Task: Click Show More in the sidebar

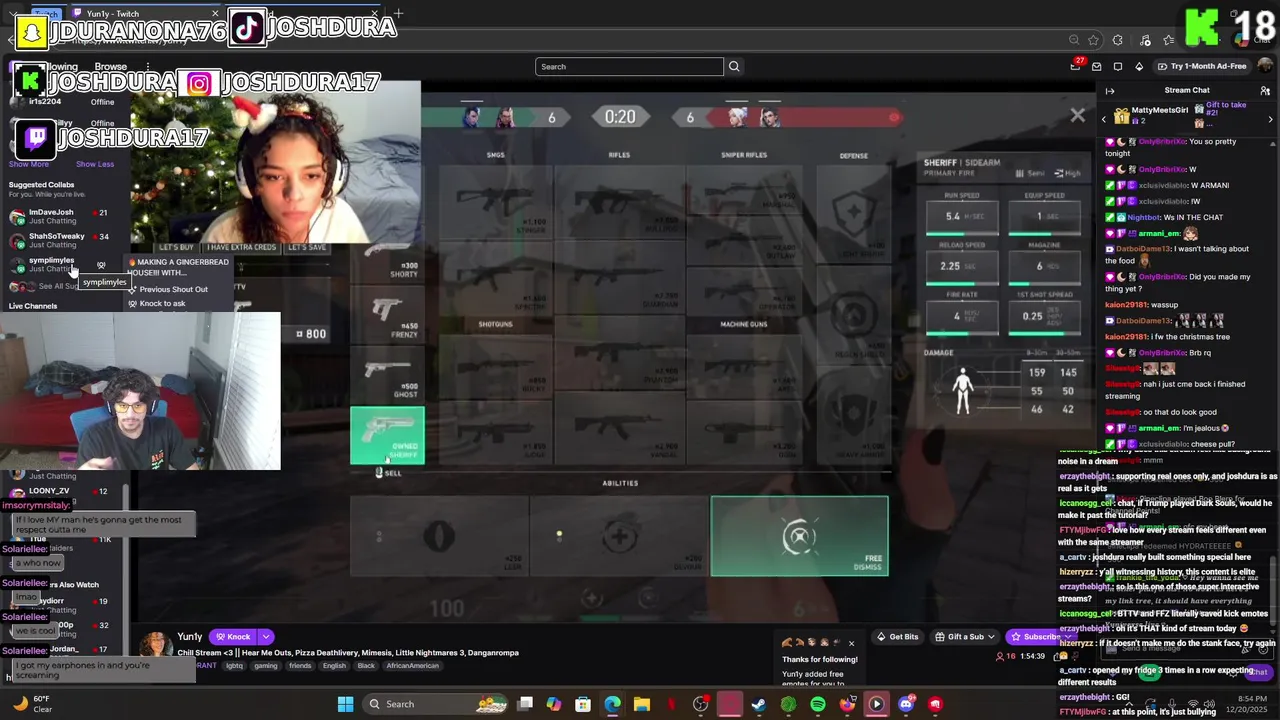Action: pos(29,164)
